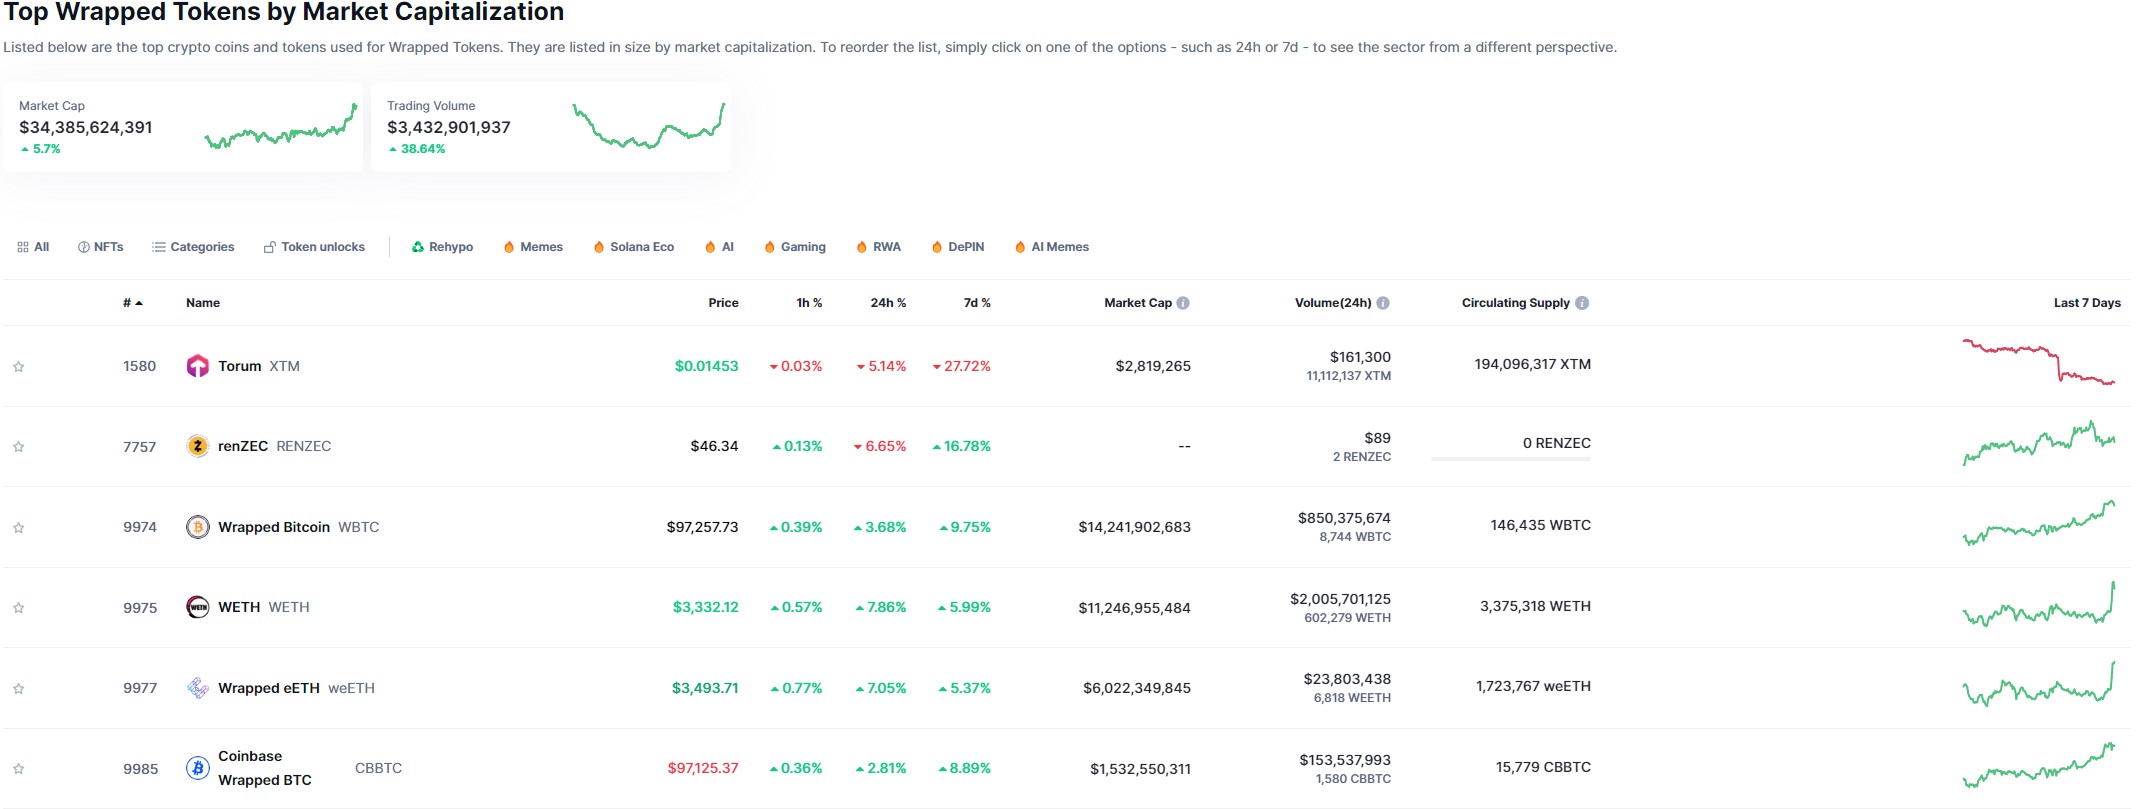
Task: Sort the list by 24h % change
Action: (887, 303)
